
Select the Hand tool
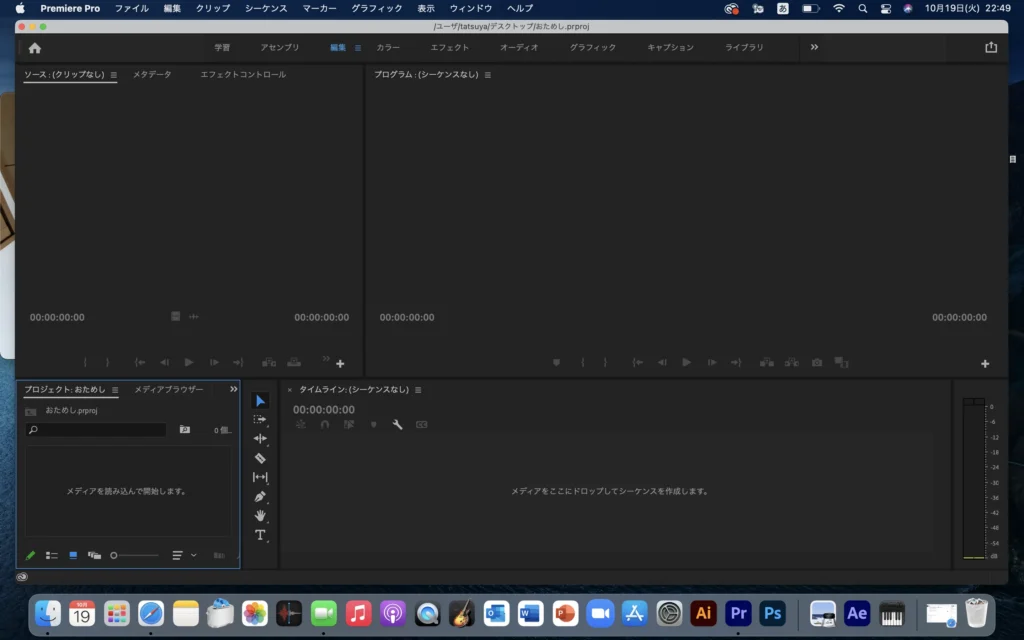260,516
